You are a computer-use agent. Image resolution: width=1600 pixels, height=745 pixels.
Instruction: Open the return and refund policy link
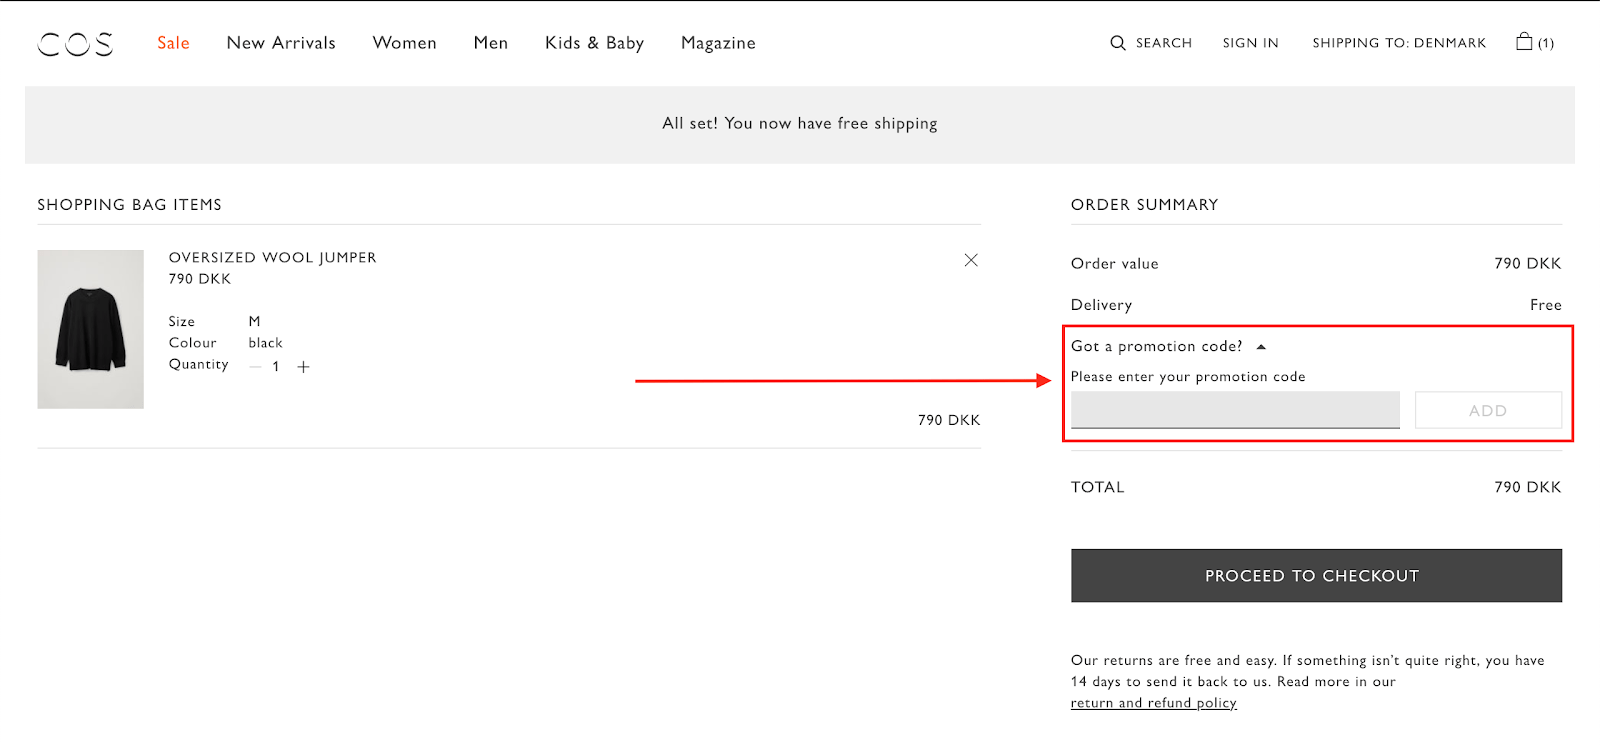point(1153,703)
